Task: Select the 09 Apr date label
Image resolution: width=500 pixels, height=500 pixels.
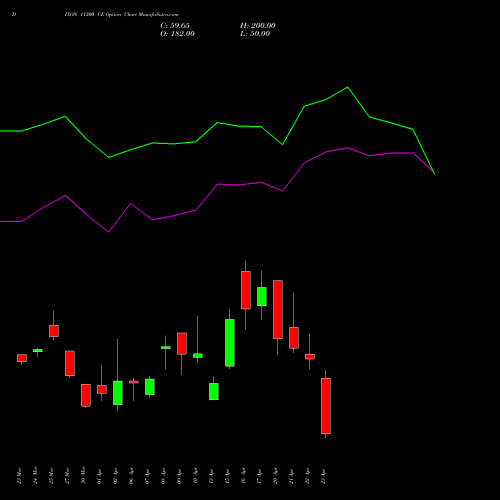Action: click(179, 476)
